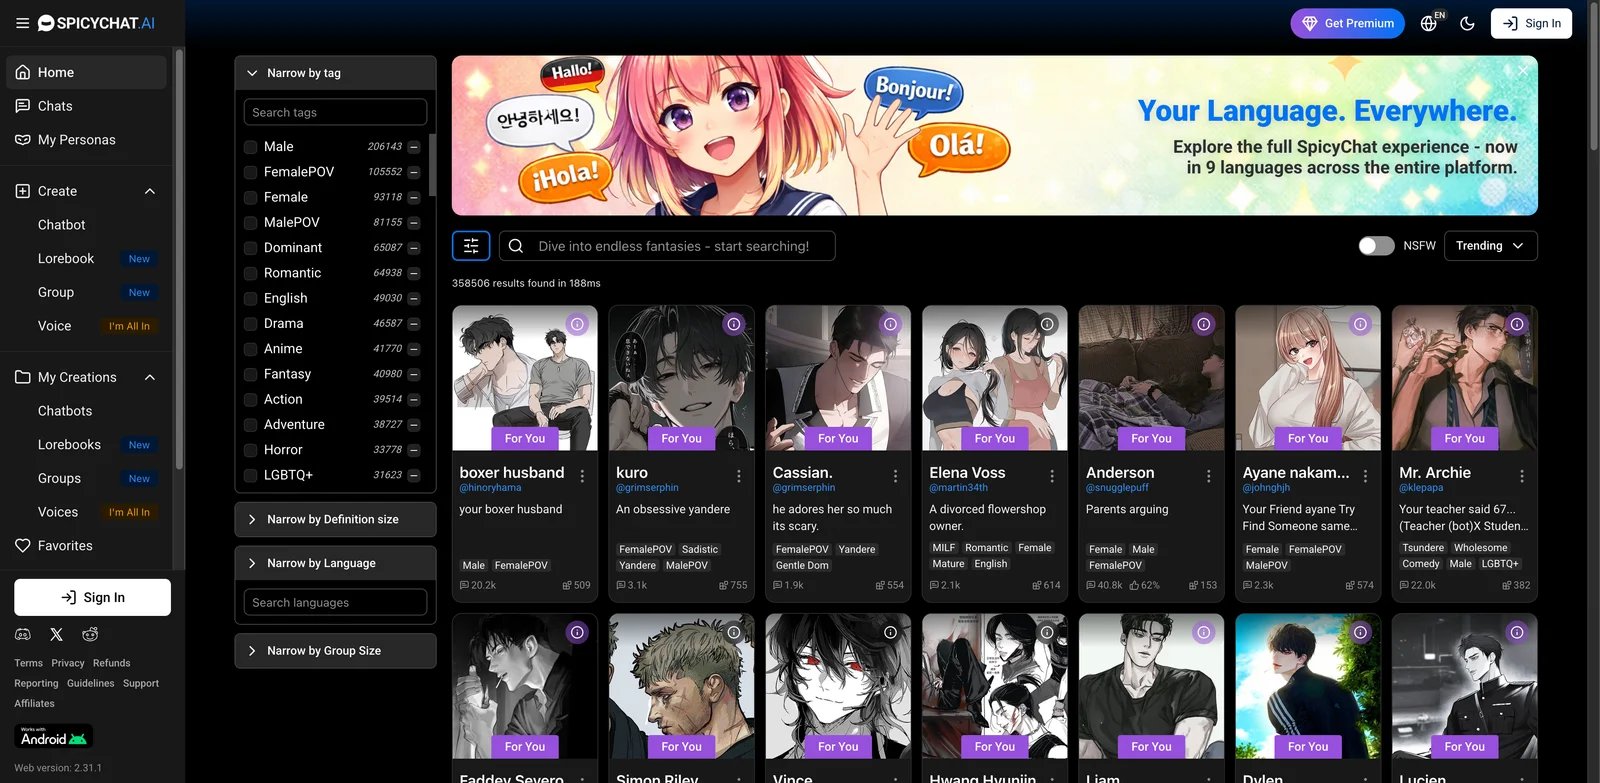Open info icon on Mr. Archie card

(1517, 324)
